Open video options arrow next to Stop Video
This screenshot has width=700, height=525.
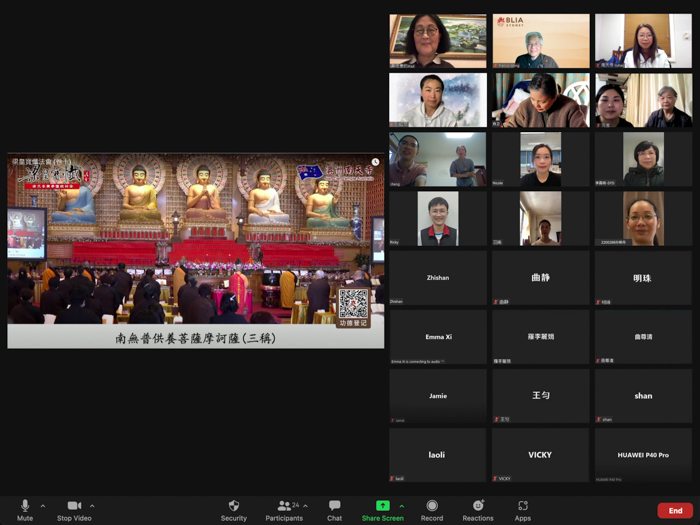pos(92,506)
